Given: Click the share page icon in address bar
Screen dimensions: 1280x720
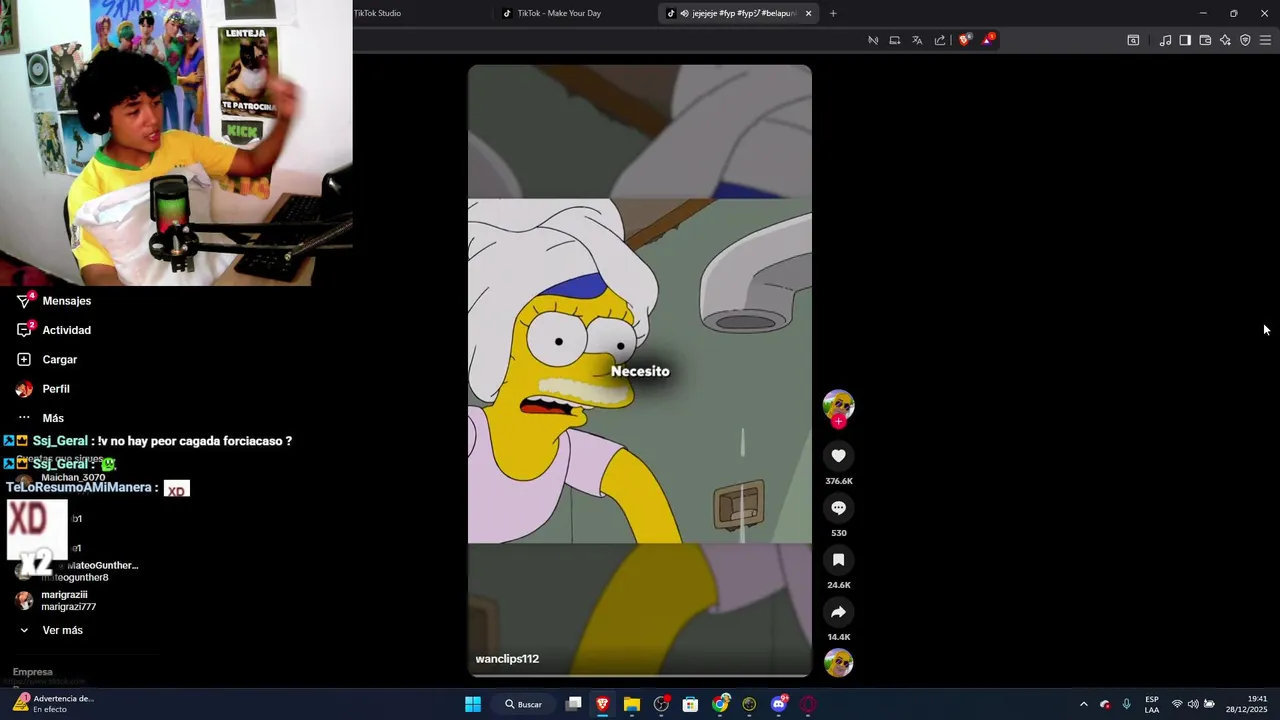Looking at the screenshot, I should click(940, 40).
